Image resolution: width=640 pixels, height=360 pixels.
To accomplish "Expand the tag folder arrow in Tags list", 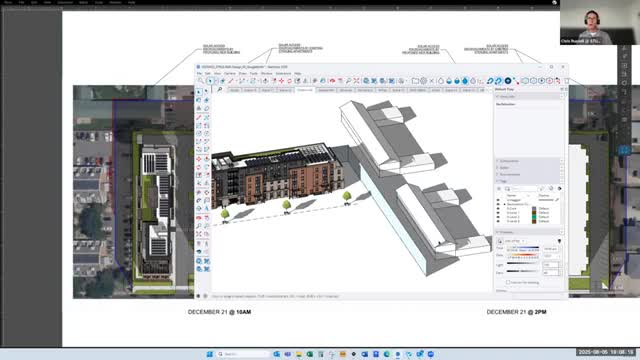I will coord(504,204).
